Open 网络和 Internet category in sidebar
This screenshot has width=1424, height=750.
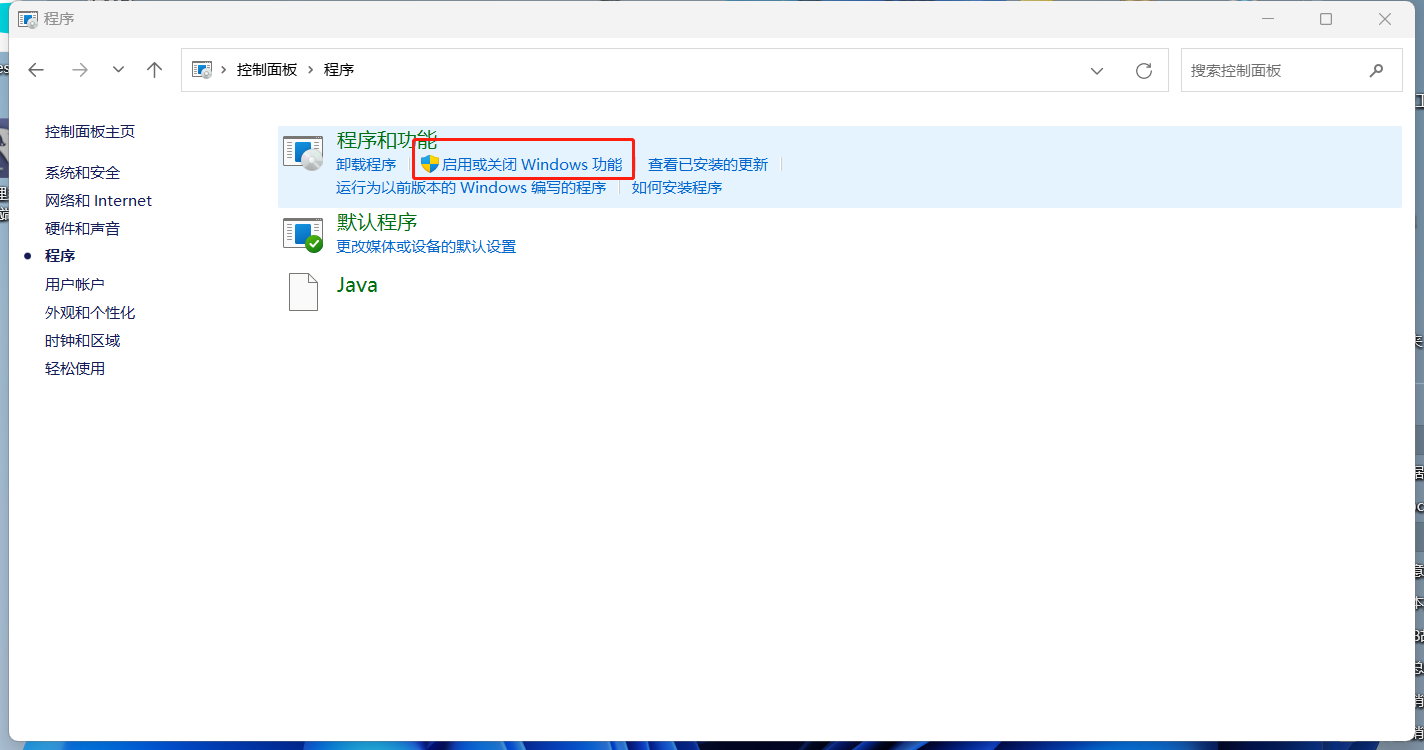[x=98, y=201]
